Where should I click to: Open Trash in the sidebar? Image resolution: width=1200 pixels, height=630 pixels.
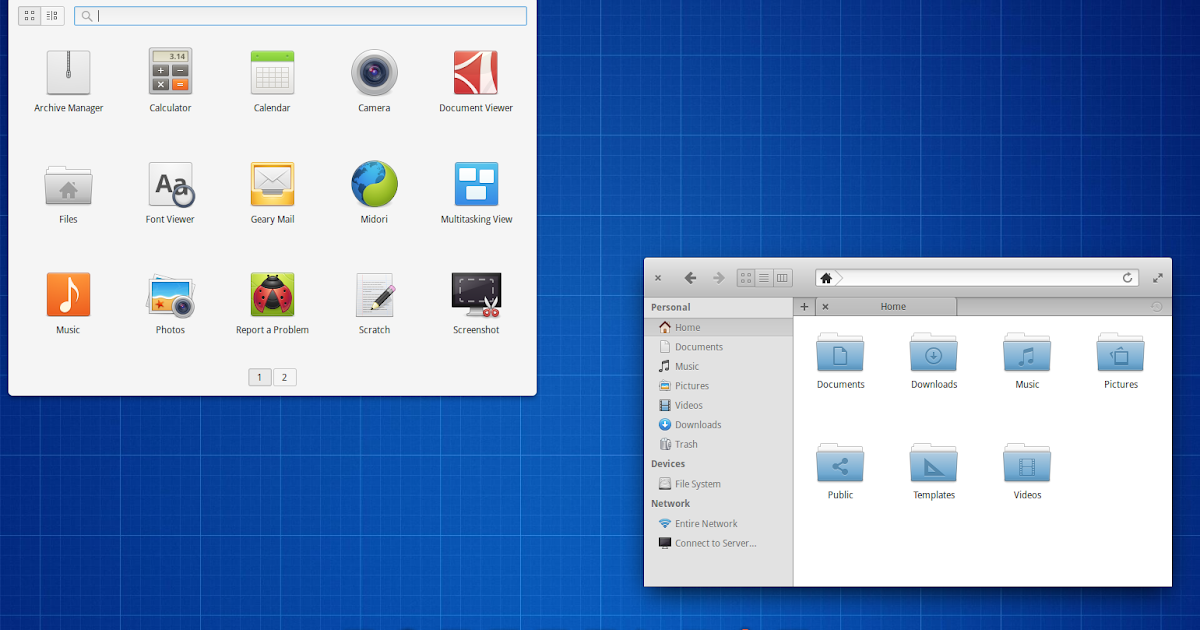(718, 444)
